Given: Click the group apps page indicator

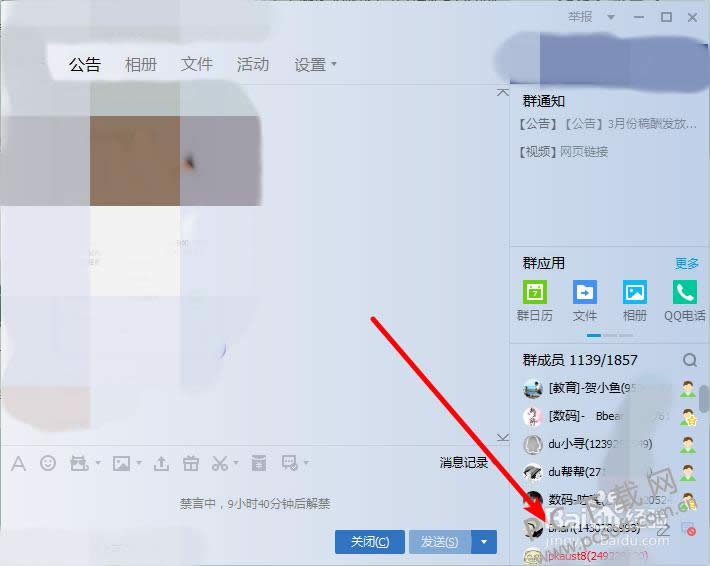Looking at the screenshot, I should point(609,336).
